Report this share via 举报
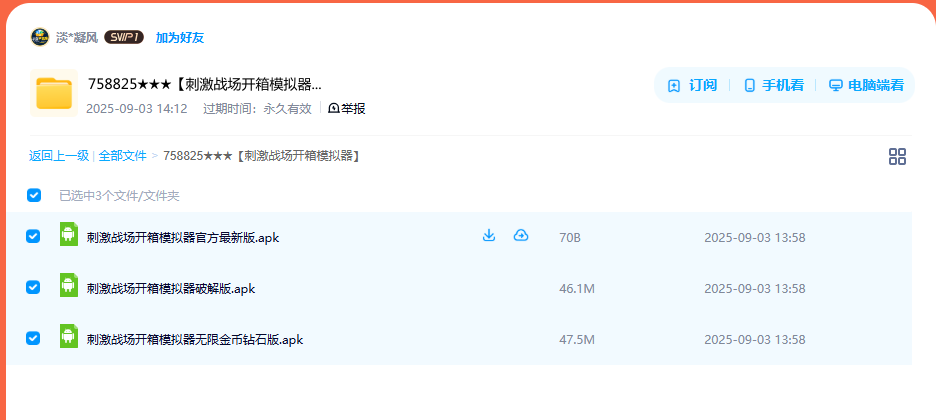Image resolution: width=936 pixels, height=420 pixels. pos(347,109)
